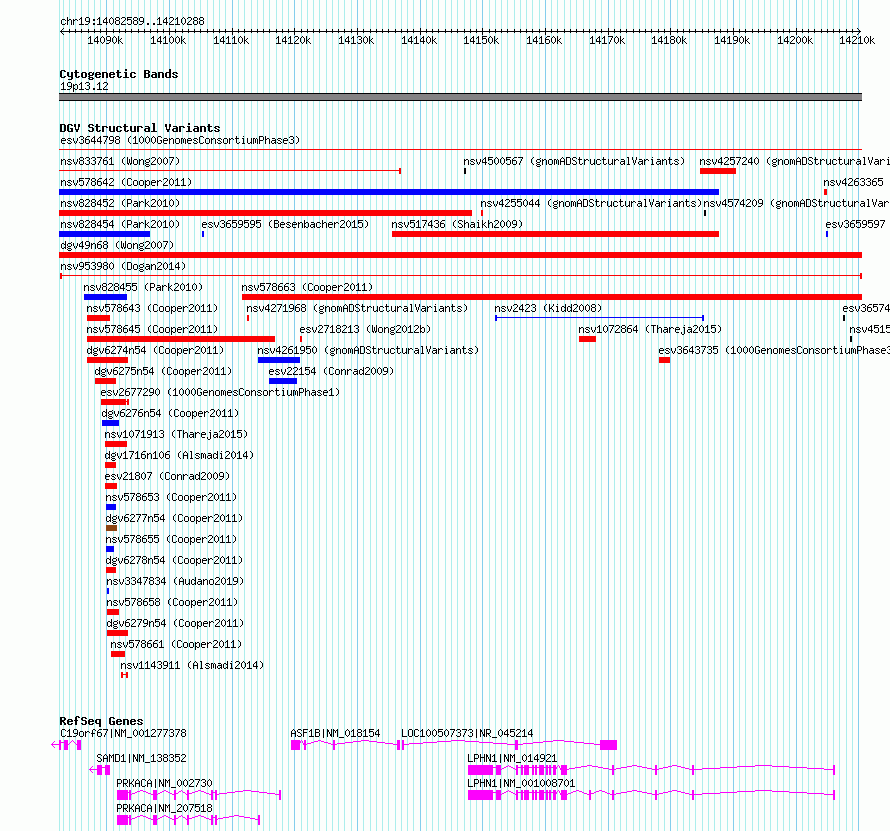890x831 pixels.
Task: Click the brown dgv6277n54 variant bar
Action: coord(111,528)
